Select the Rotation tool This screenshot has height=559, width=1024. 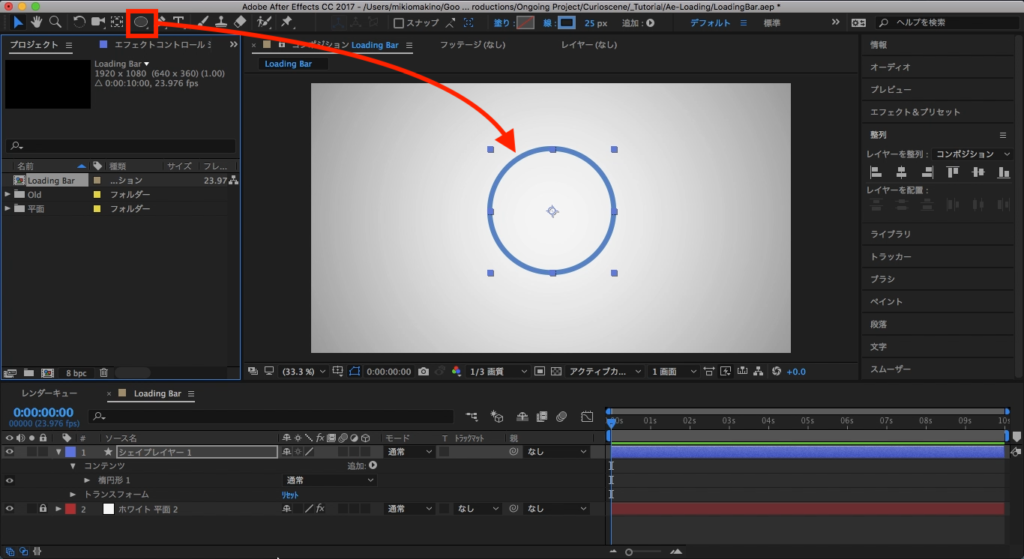[79, 21]
